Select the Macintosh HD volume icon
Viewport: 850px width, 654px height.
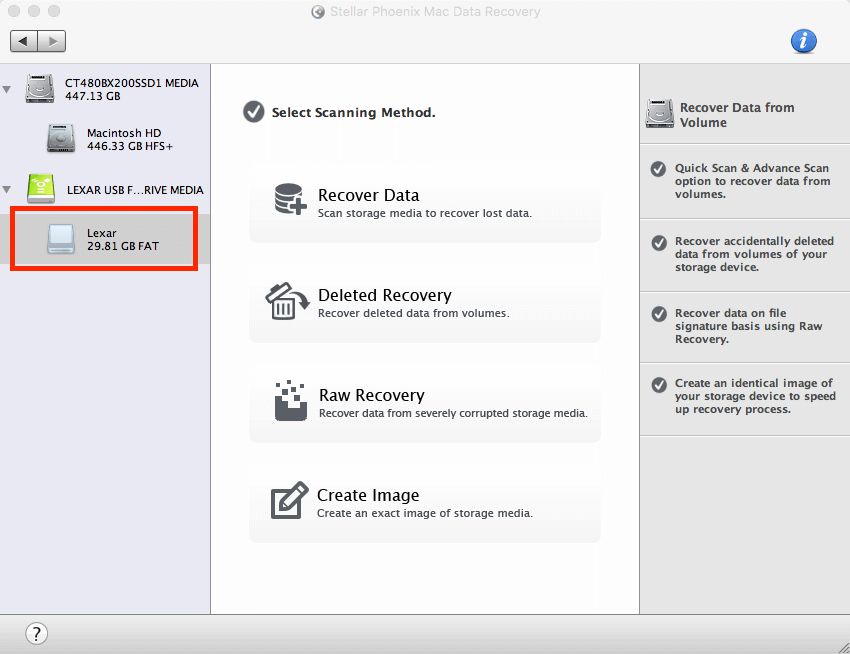(x=61, y=138)
